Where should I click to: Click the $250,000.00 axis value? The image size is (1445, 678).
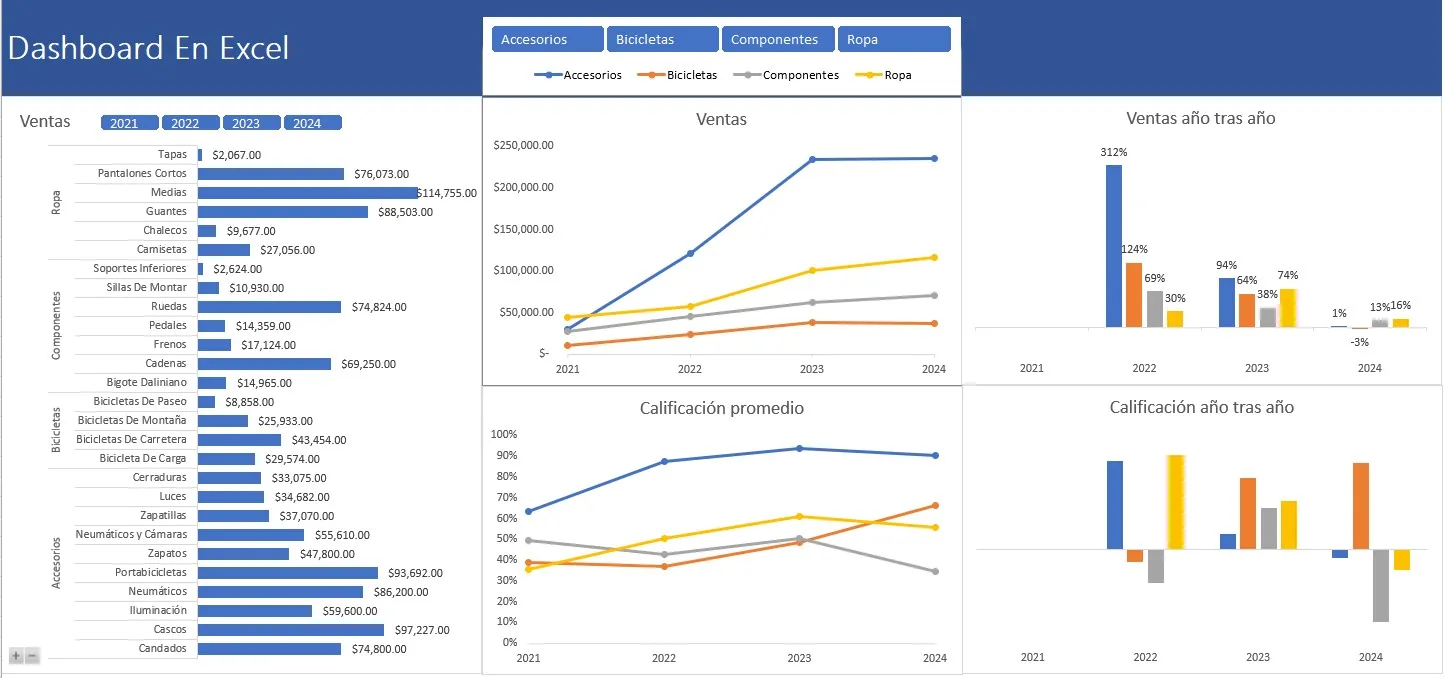(526, 145)
